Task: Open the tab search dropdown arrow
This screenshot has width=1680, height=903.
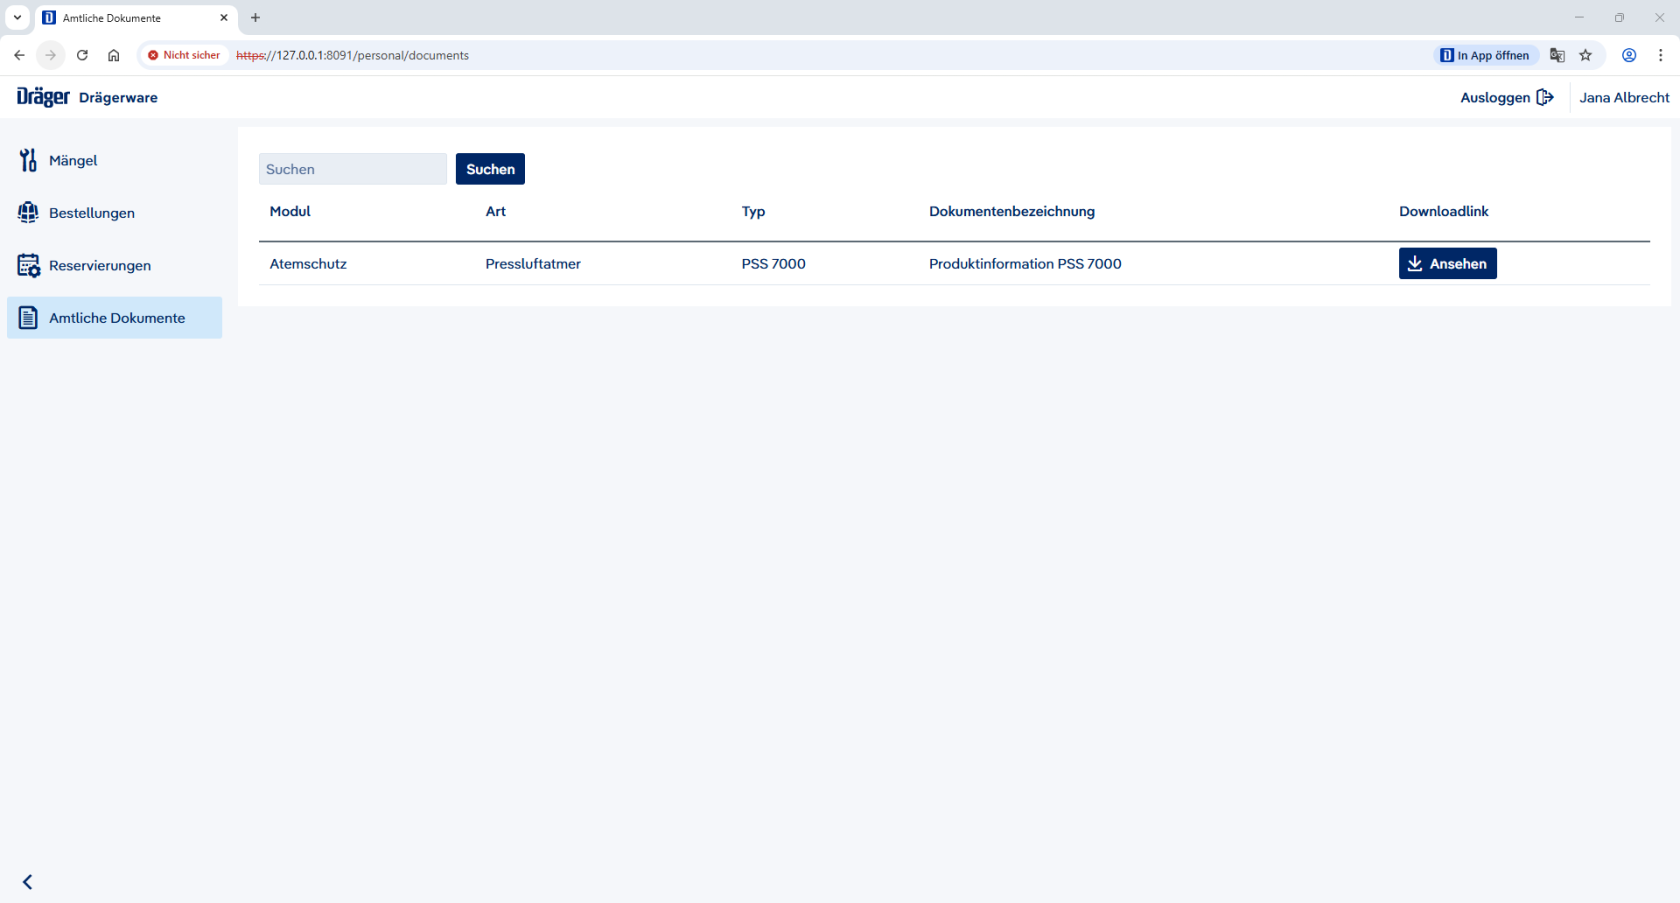Action: (17, 17)
